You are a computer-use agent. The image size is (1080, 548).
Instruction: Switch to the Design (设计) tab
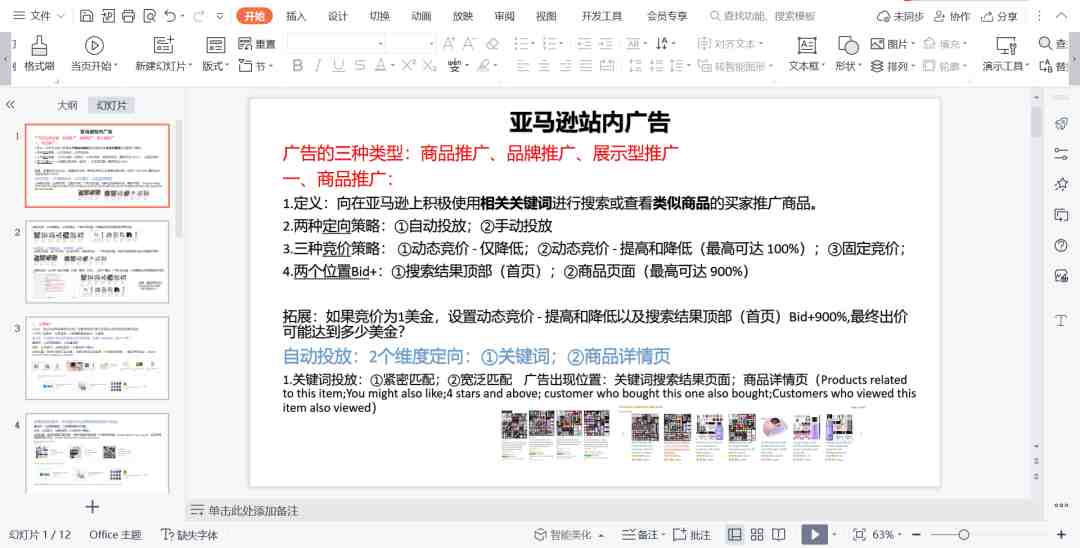click(338, 16)
